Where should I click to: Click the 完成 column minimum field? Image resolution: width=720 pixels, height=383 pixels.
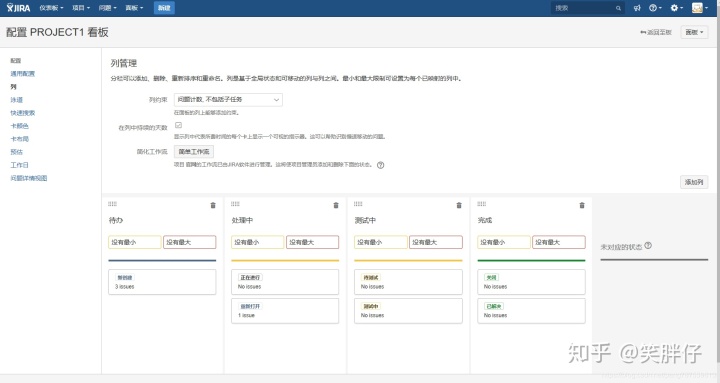504,242
